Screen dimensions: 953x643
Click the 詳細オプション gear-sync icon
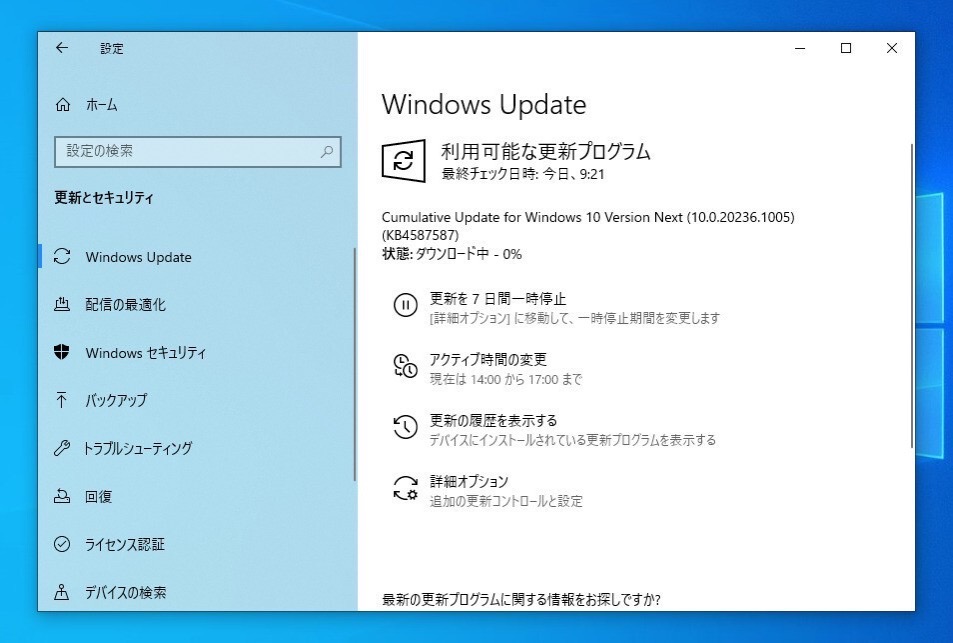[x=405, y=488]
